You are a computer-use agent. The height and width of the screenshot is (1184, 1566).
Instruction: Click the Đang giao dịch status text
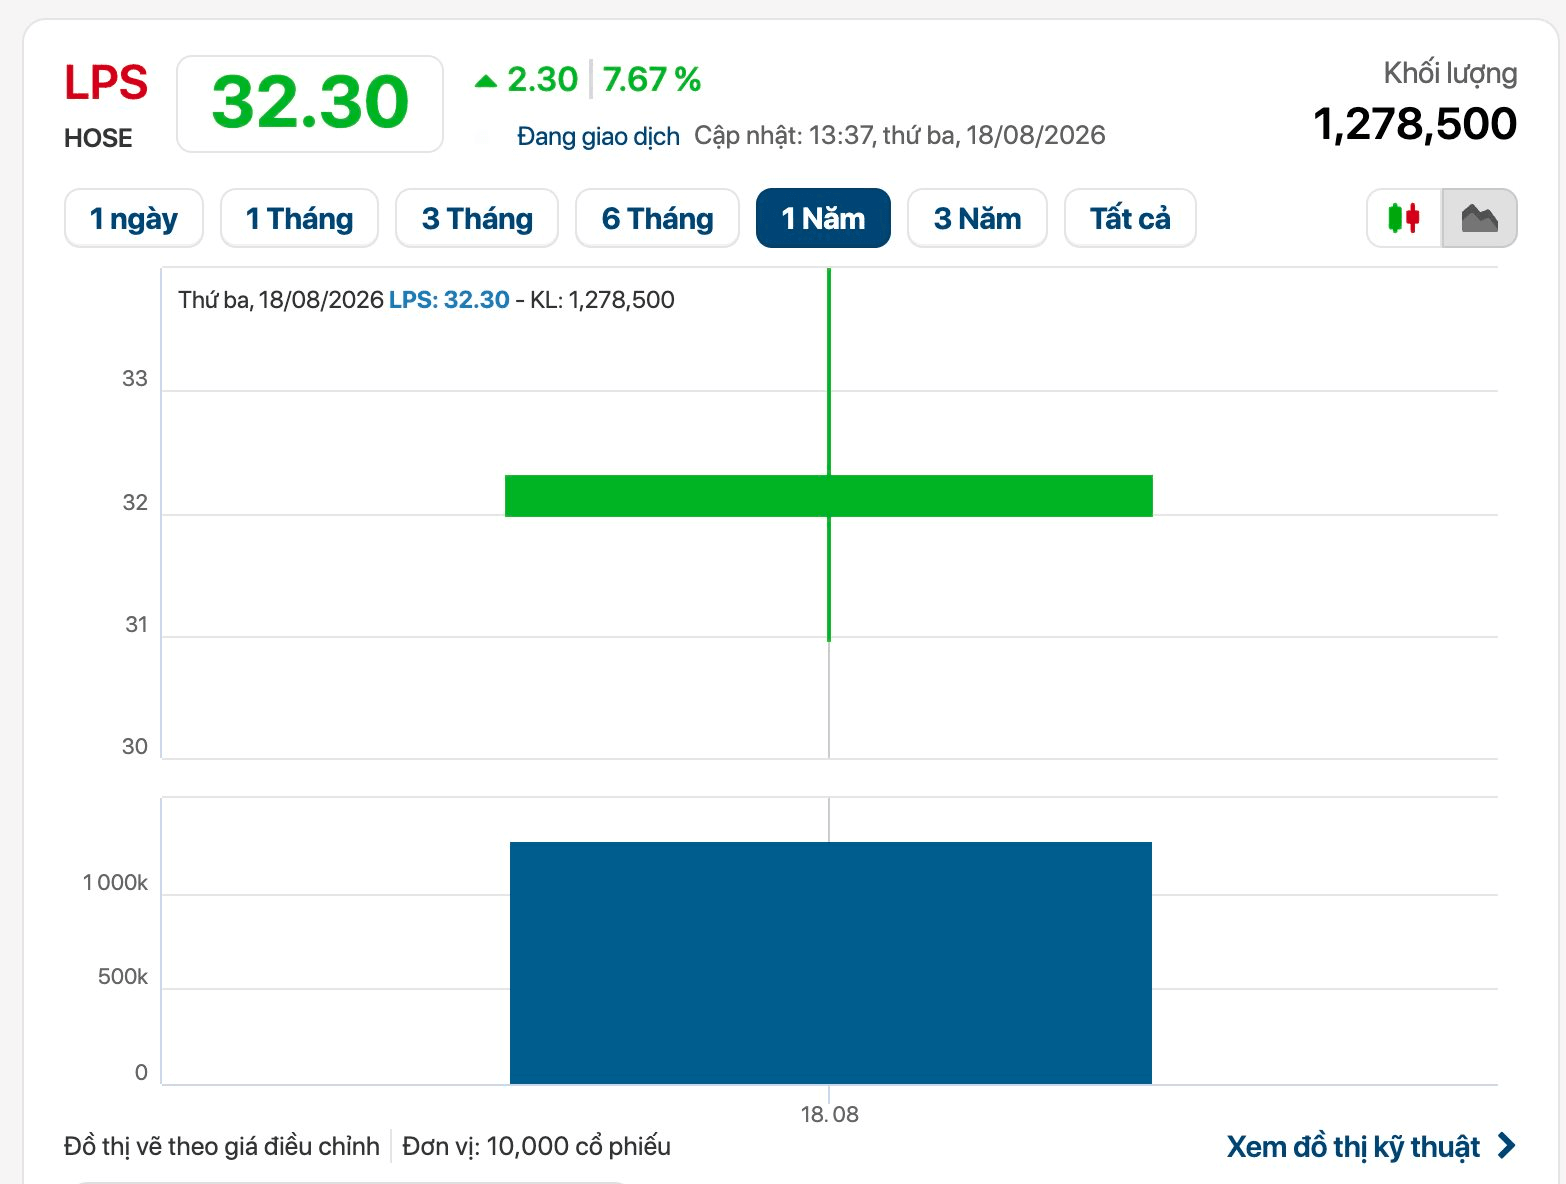click(598, 136)
